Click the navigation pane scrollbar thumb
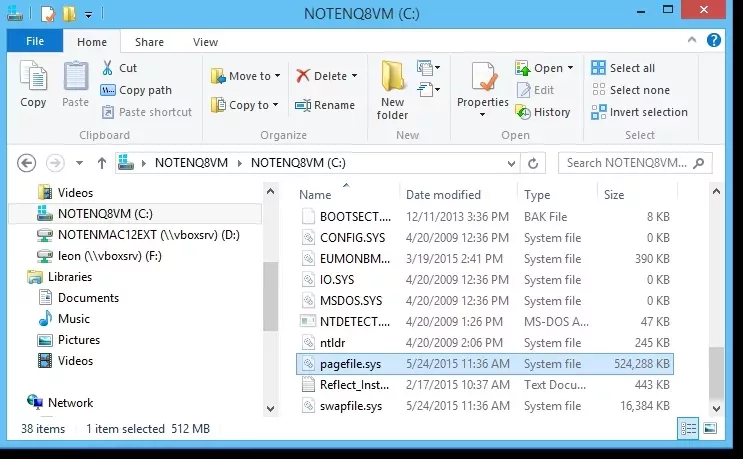This screenshot has width=743, height=459. 271,296
